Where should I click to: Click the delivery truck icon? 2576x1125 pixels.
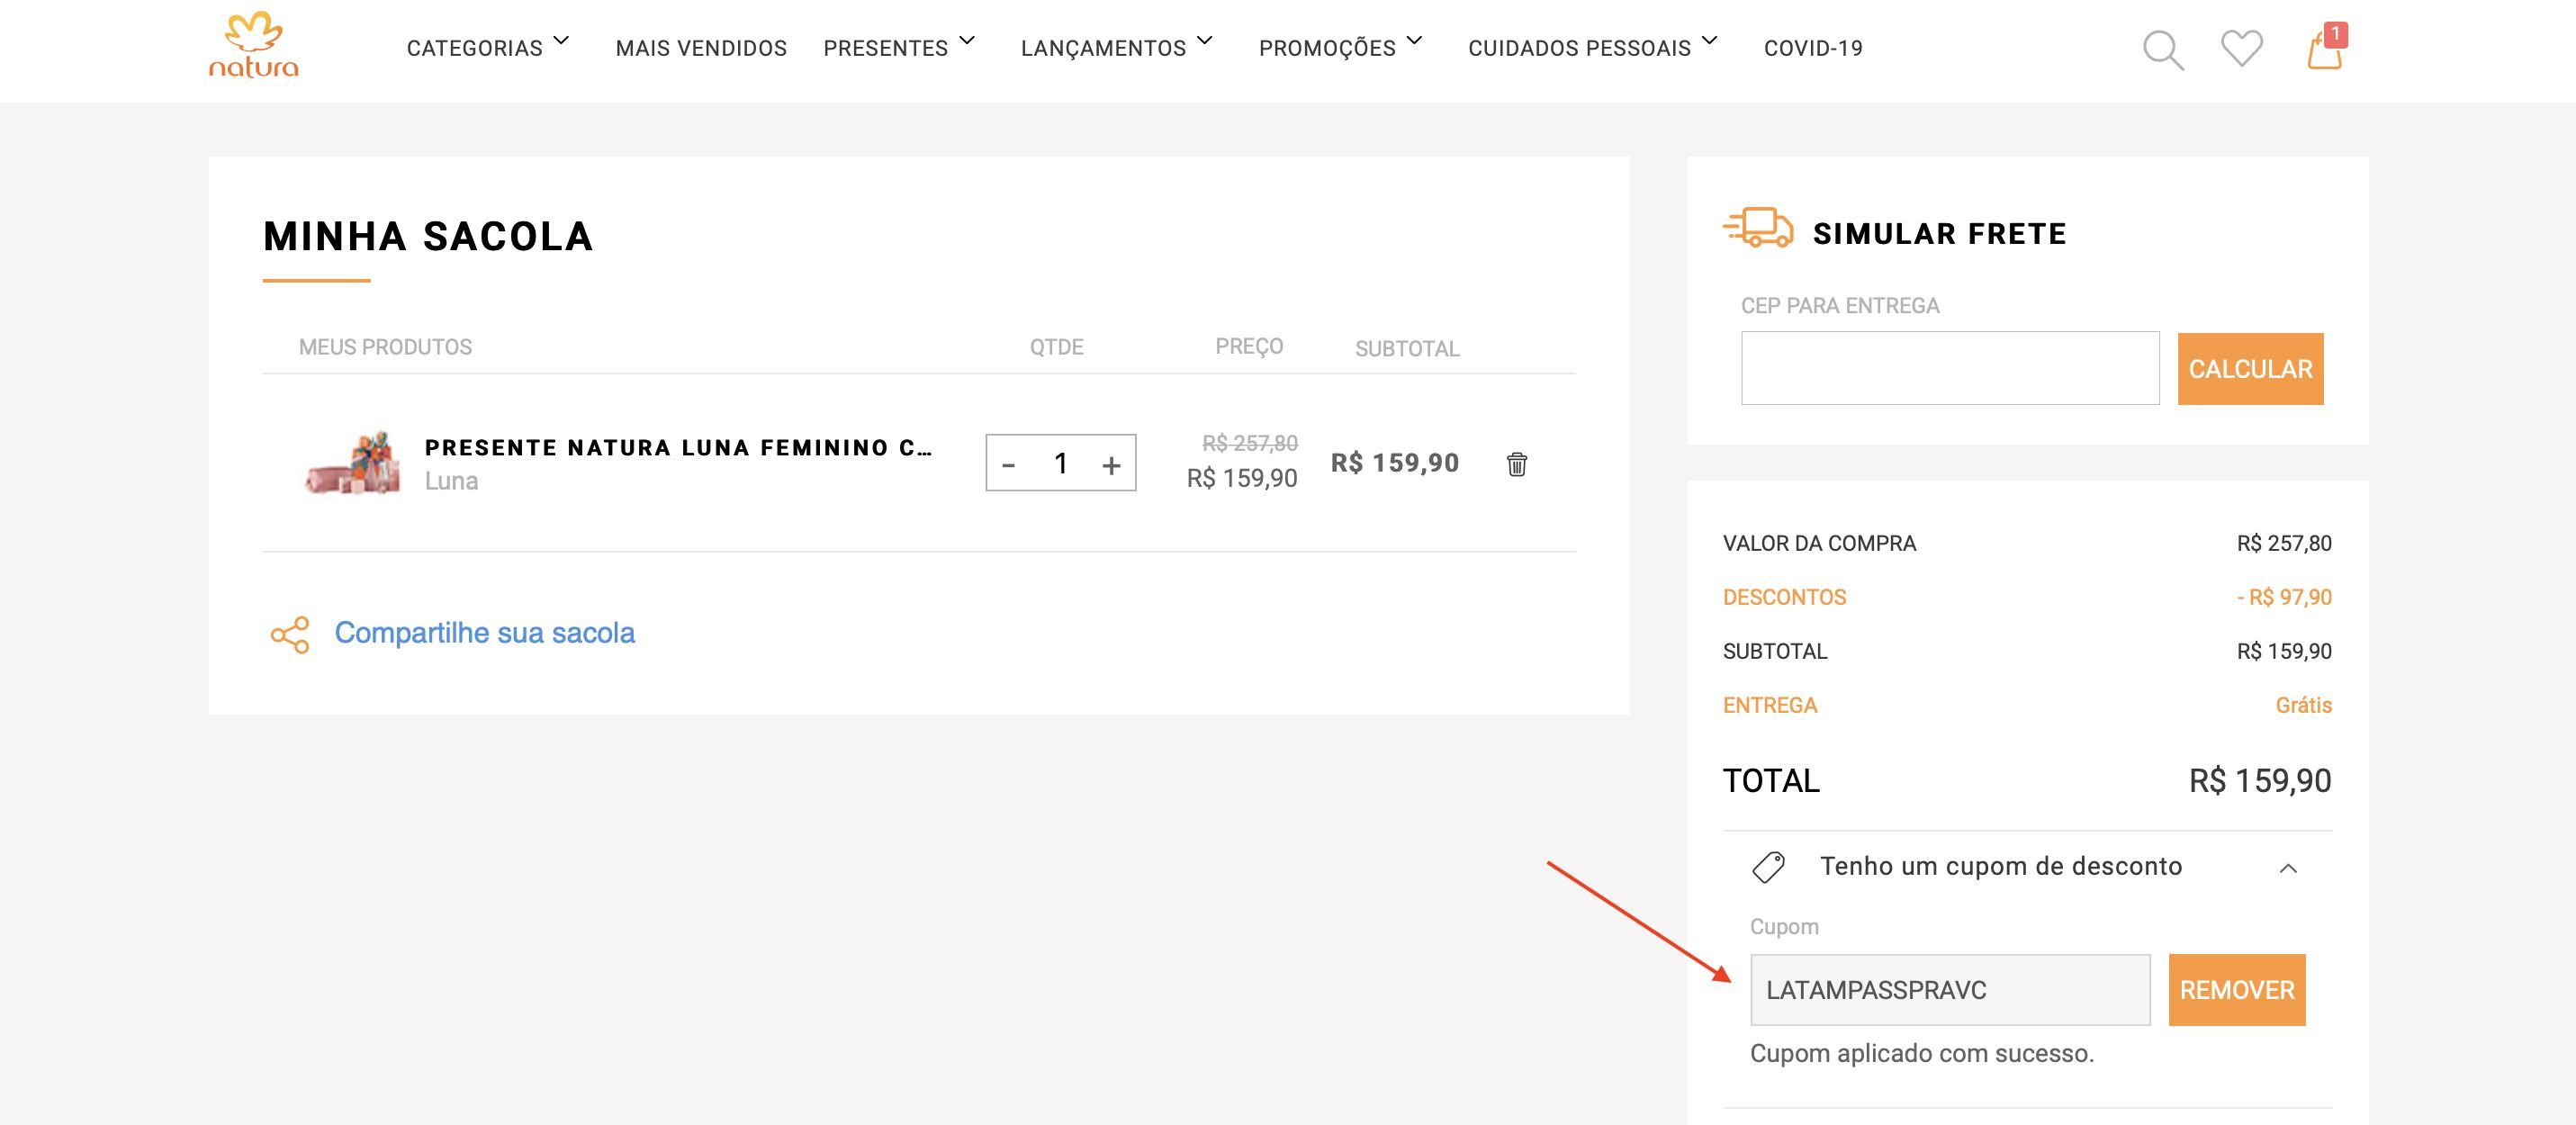1758,228
